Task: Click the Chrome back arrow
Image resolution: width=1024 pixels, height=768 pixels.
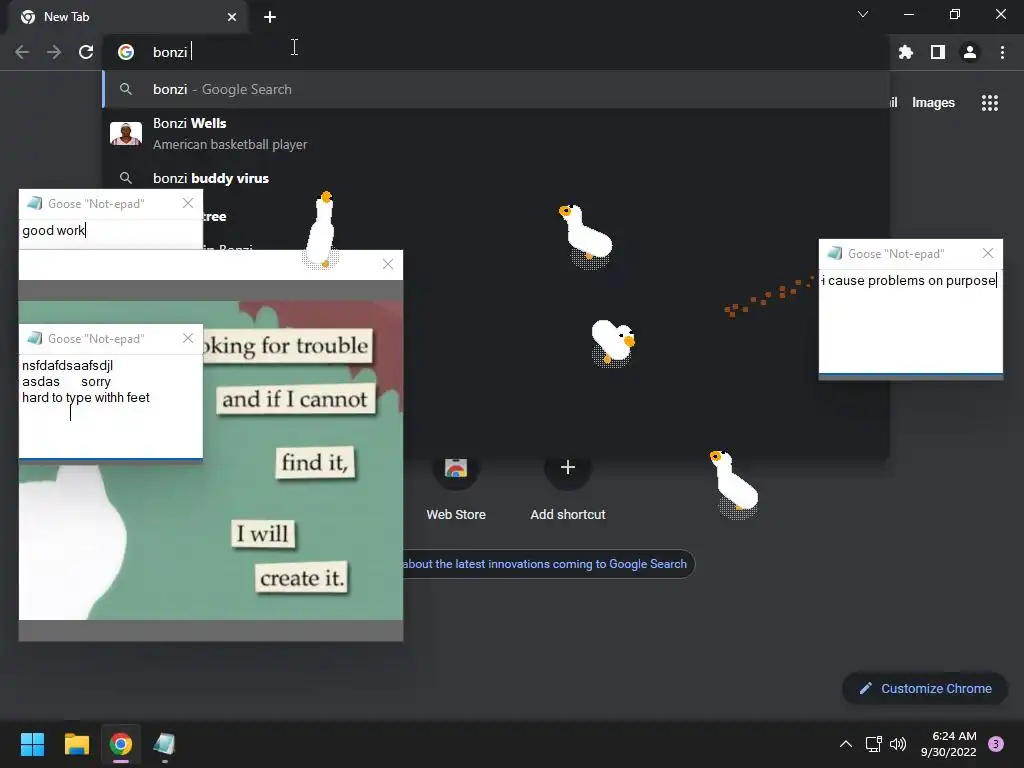Action: click(x=22, y=52)
